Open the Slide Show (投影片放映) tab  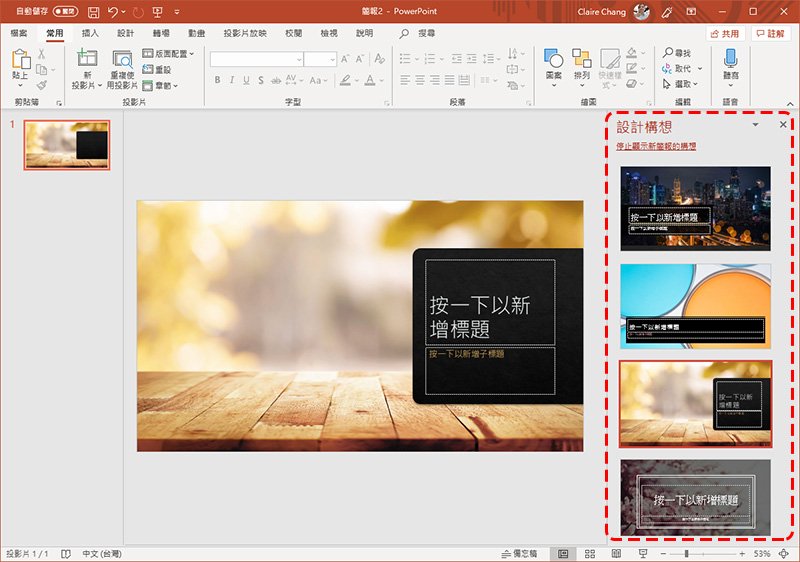pos(244,33)
